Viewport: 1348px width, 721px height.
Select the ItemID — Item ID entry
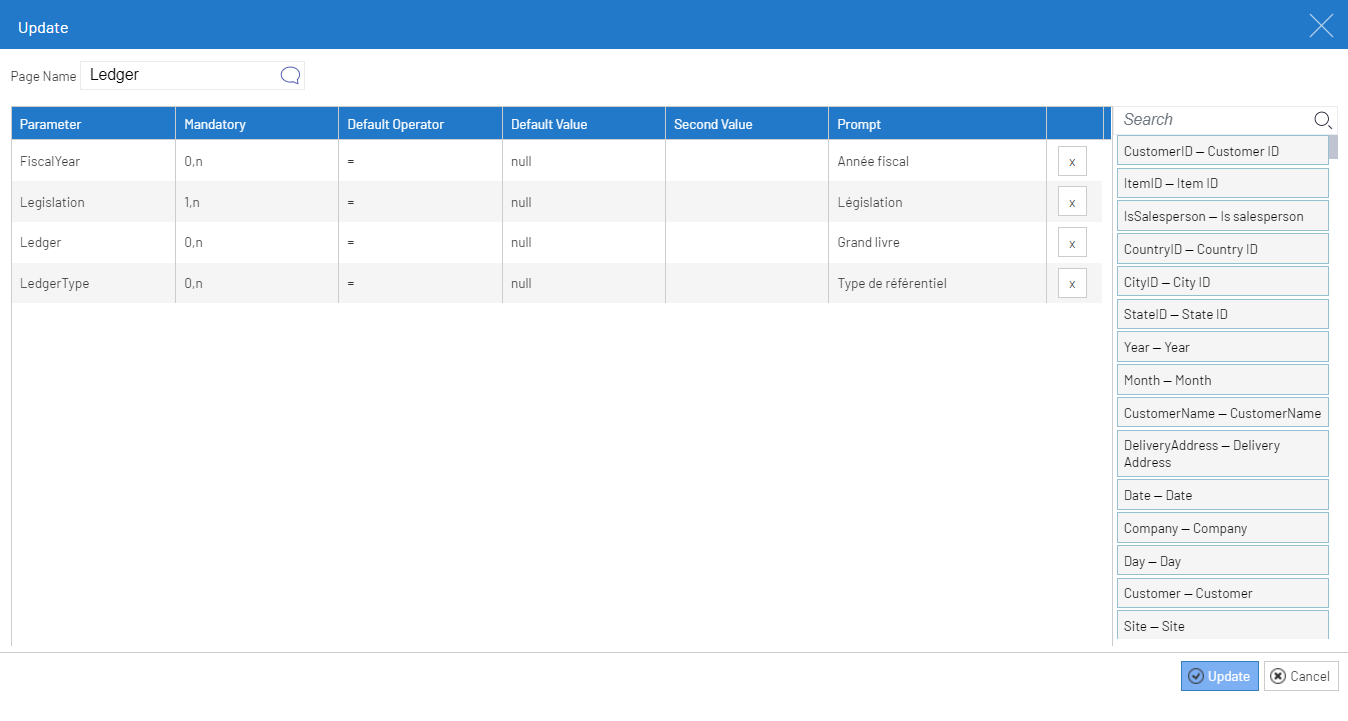[1222, 183]
